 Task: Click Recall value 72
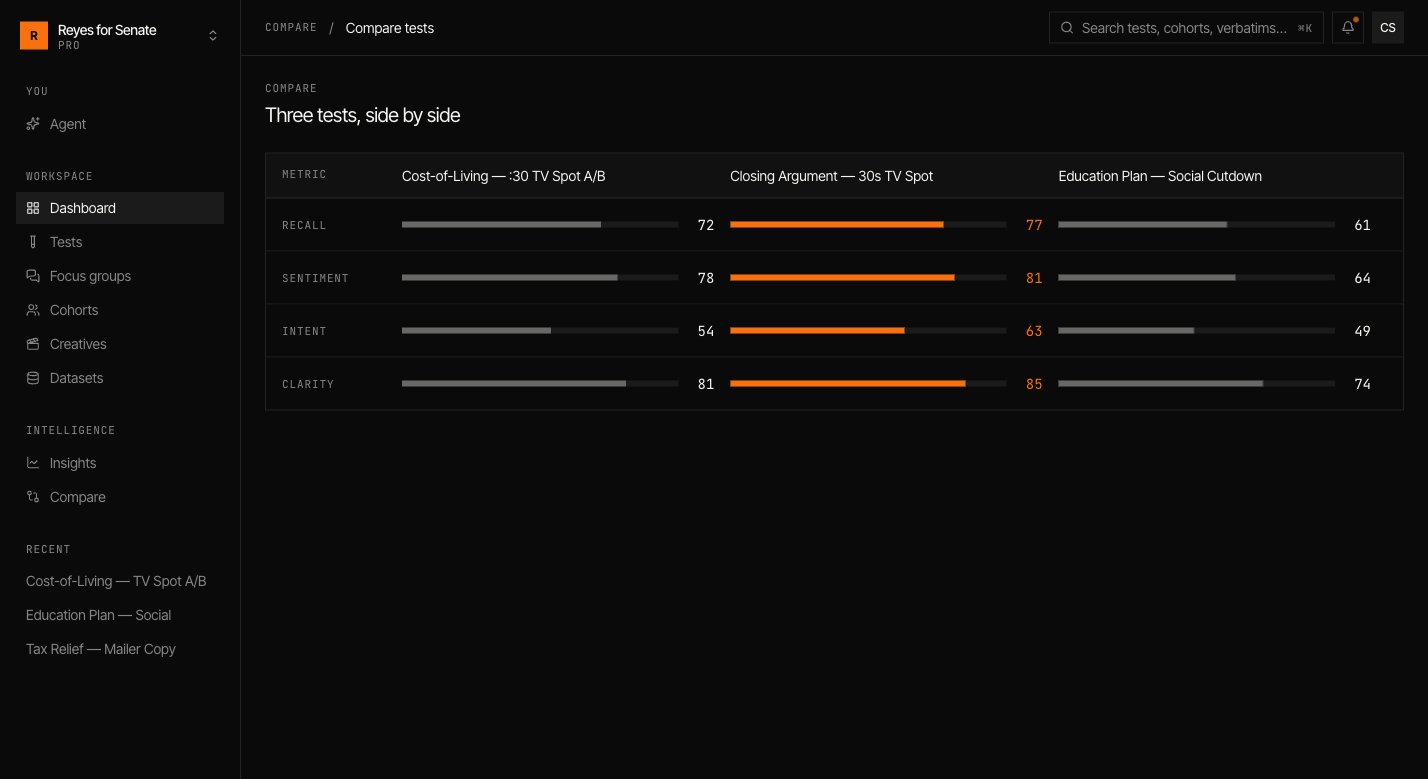tap(706, 225)
